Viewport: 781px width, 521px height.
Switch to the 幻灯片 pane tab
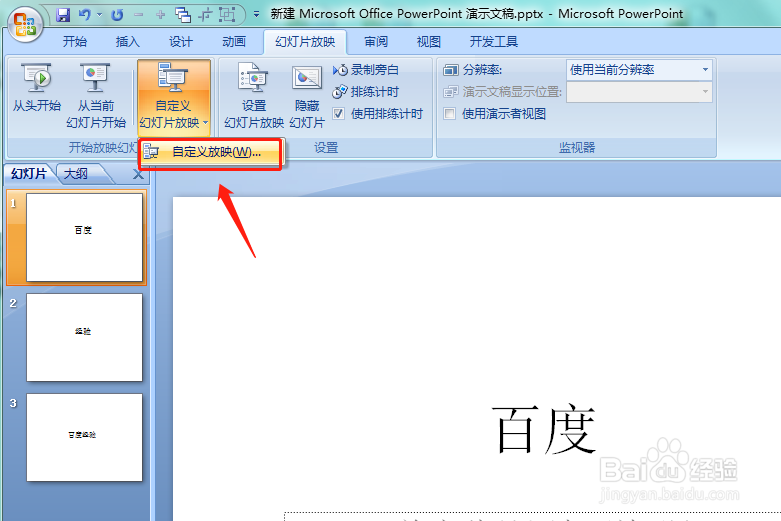[28, 174]
